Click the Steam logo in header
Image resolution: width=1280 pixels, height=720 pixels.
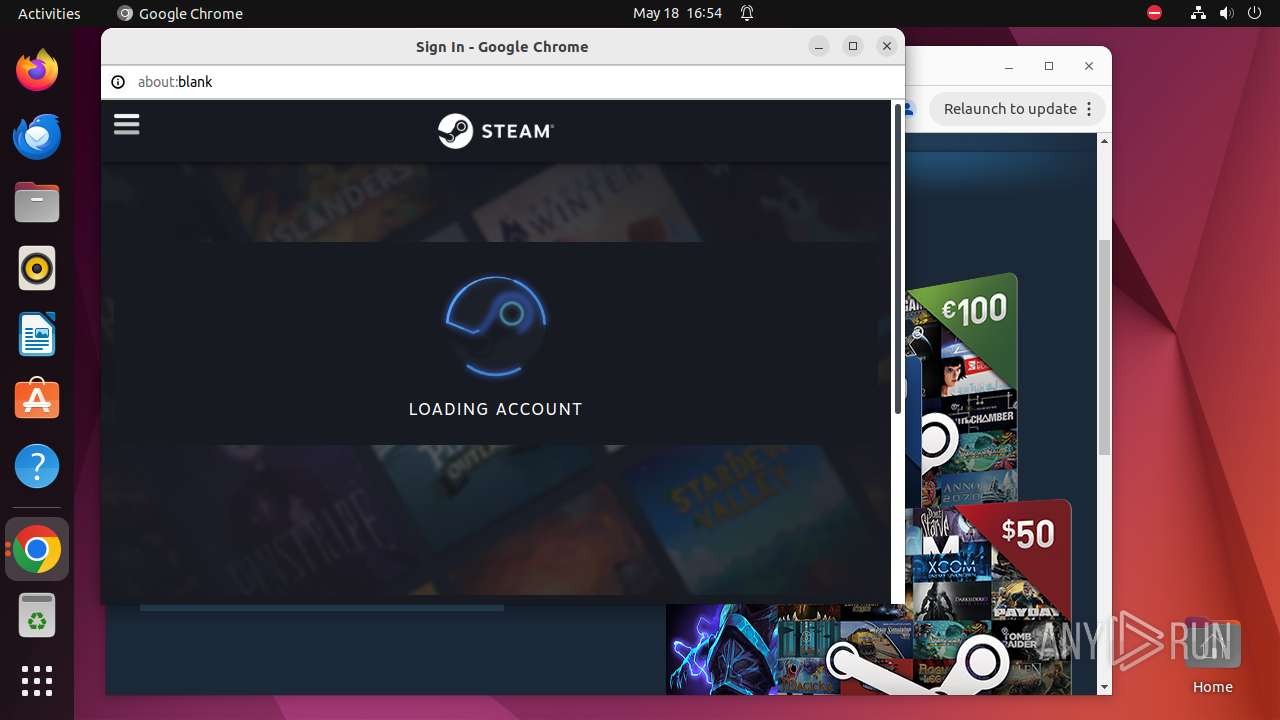pos(495,131)
